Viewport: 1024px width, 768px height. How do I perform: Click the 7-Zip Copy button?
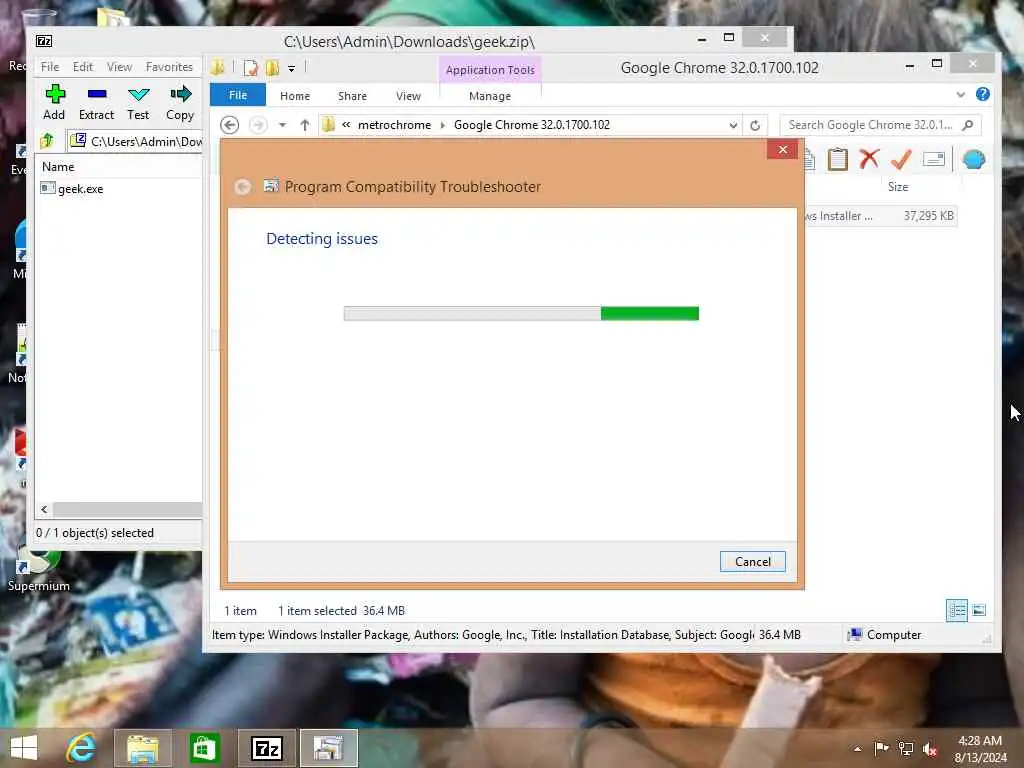click(x=180, y=103)
